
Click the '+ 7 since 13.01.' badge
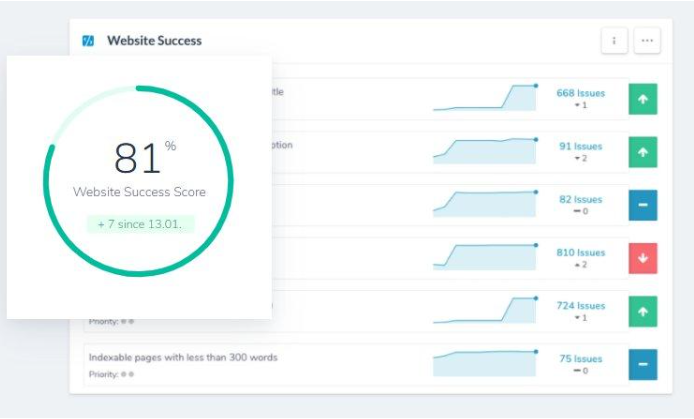pyautogui.click(x=140, y=224)
